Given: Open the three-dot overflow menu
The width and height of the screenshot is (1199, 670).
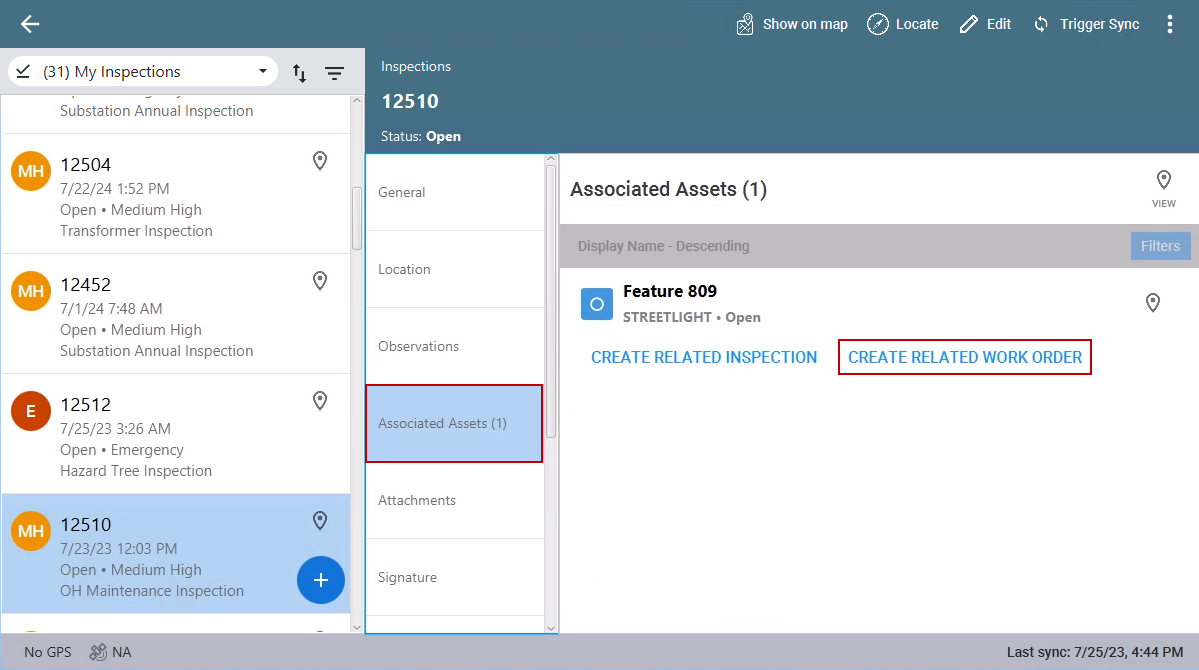Looking at the screenshot, I should click(1170, 24).
